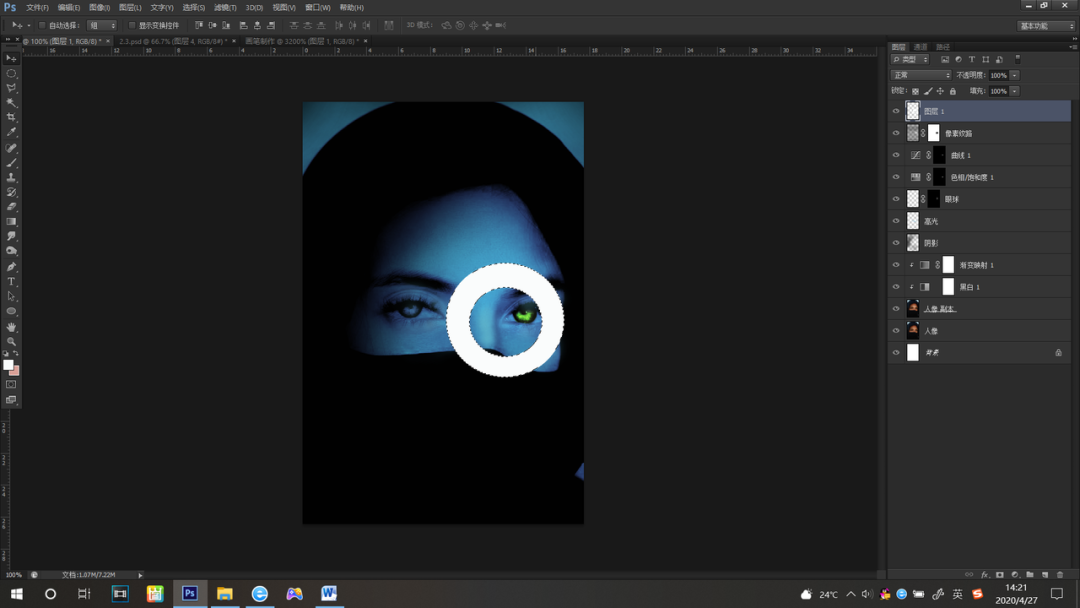The height and width of the screenshot is (608, 1080).
Task: Select the 人像 副本 layer thumbnail
Action: (x=913, y=308)
